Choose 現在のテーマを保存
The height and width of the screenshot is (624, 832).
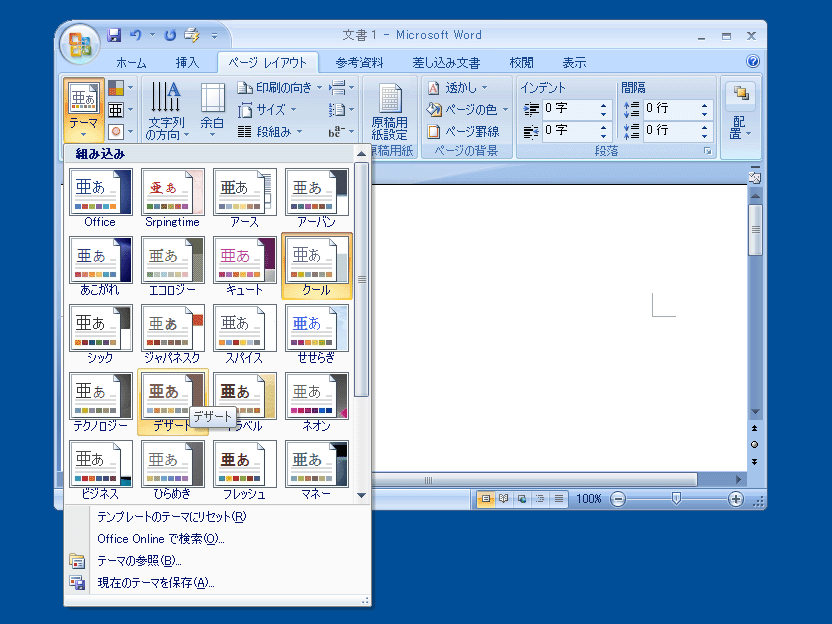(218, 583)
